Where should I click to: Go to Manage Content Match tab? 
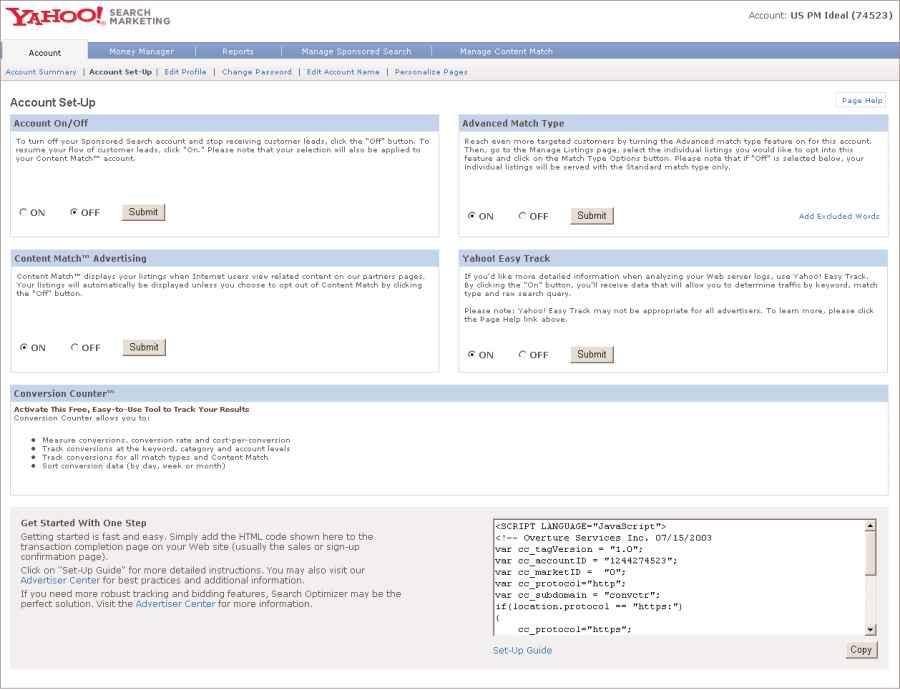point(506,52)
